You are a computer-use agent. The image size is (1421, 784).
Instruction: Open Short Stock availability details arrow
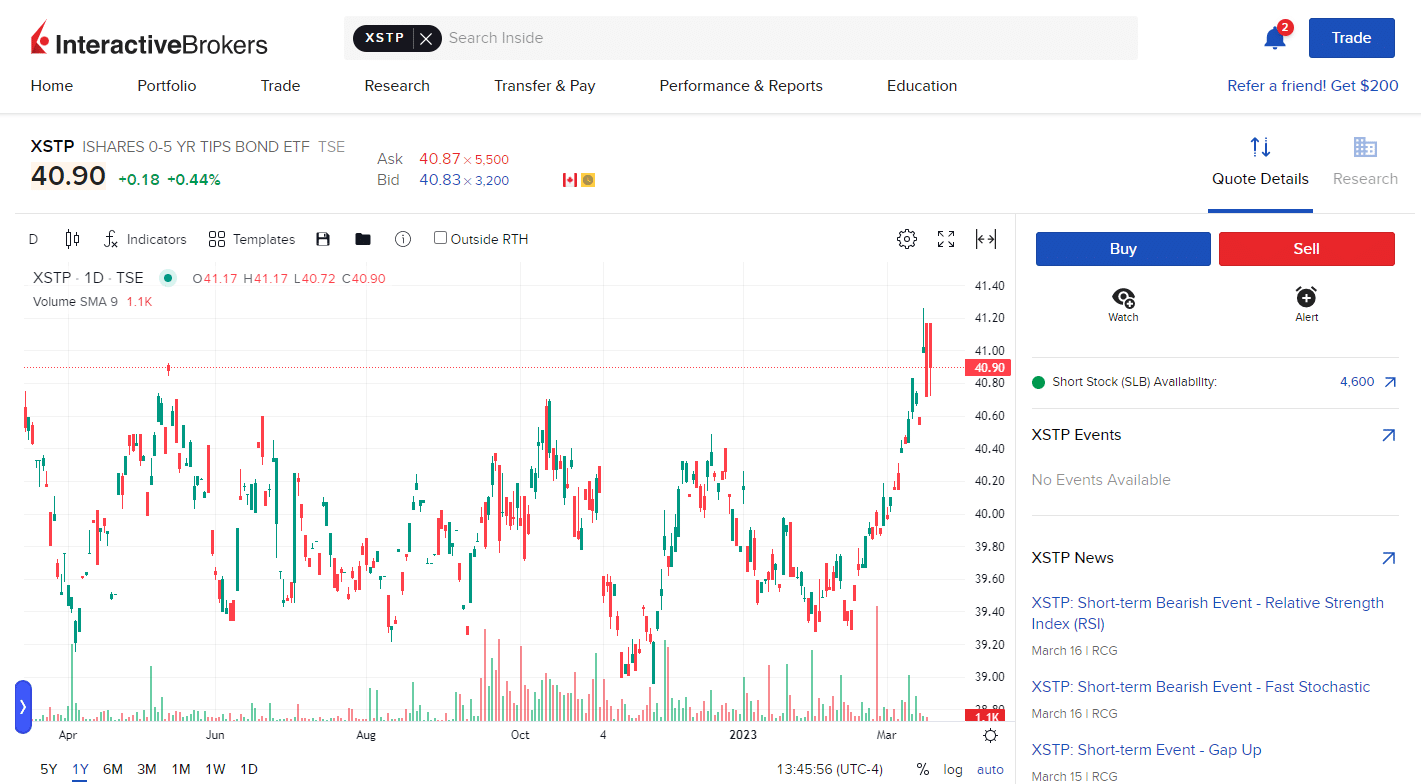(x=1390, y=382)
